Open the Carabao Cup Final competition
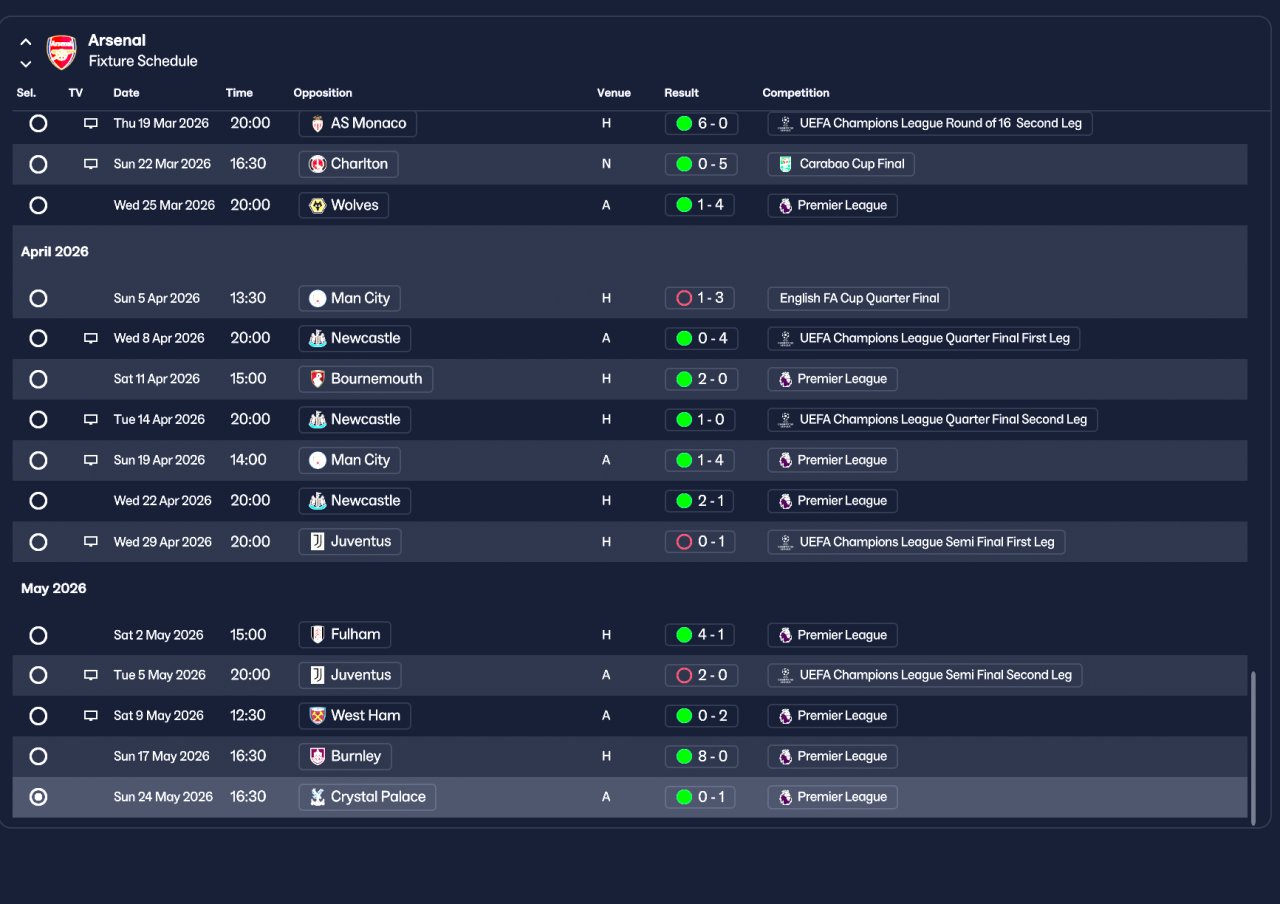Screen dimensions: 1280x904 tap(841, 164)
